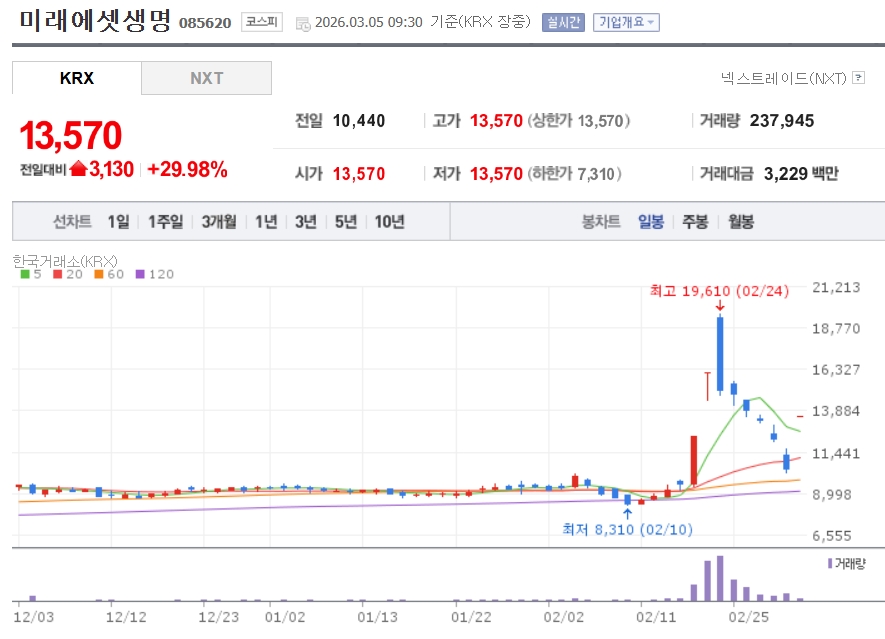885x639 pixels.
Task: Click the stock name 미래에셋생명
Action: [x=95, y=20]
